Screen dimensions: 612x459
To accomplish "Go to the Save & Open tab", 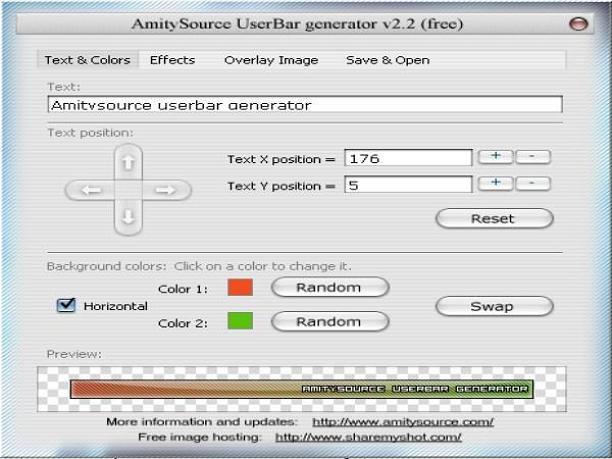I will (388, 60).
